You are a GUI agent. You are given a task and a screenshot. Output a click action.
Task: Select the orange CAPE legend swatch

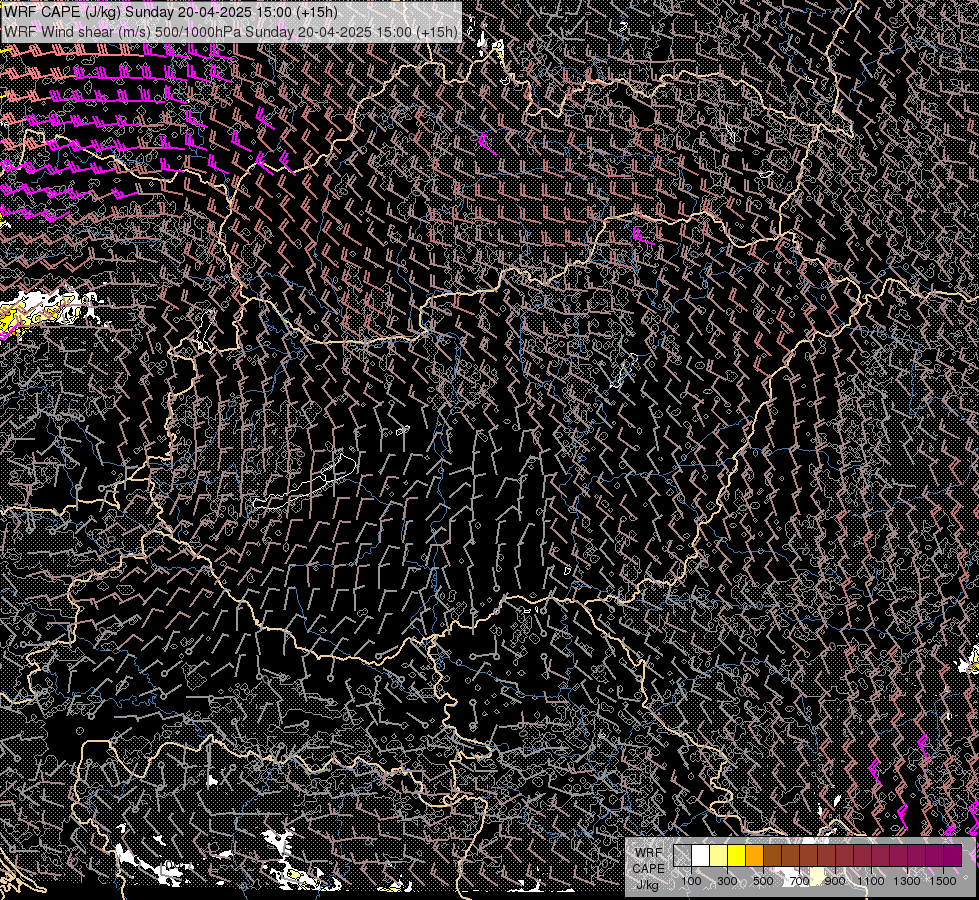click(755, 855)
